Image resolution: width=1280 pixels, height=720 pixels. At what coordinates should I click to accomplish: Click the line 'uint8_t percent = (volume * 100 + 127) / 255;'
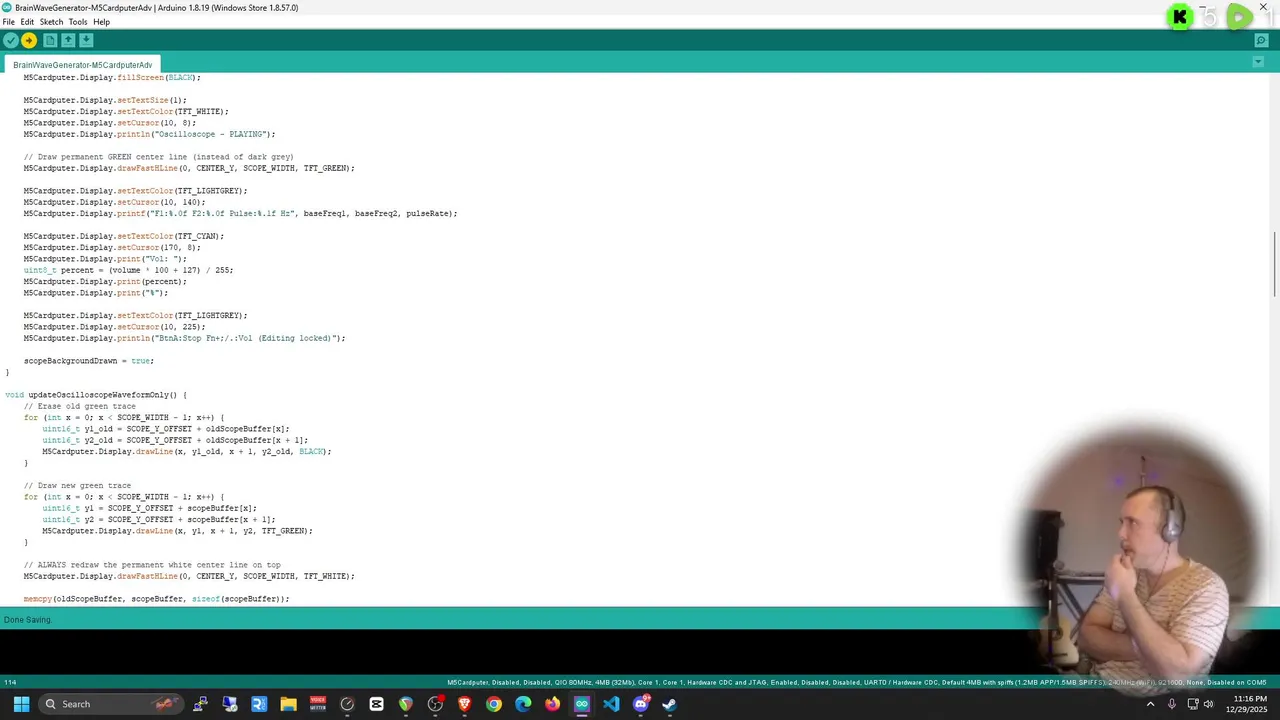pos(129,270)
